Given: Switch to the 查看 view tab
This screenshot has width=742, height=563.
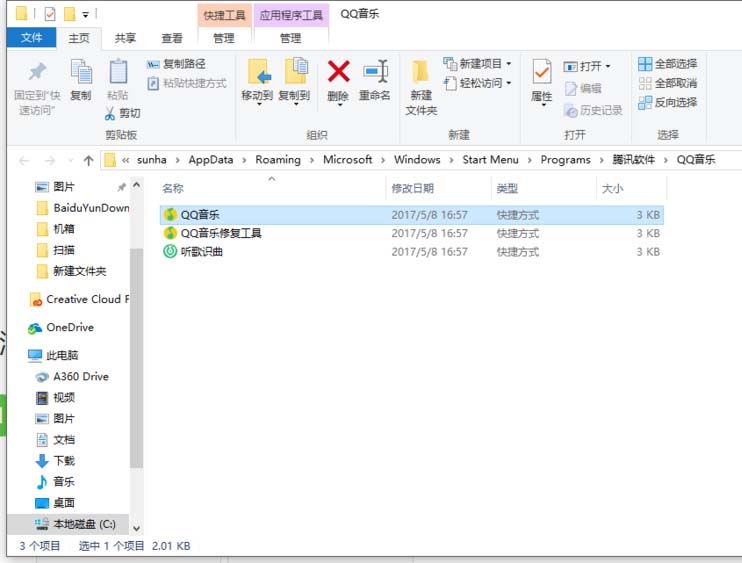Looking at the screenshot, I should [x=172, y=38].
